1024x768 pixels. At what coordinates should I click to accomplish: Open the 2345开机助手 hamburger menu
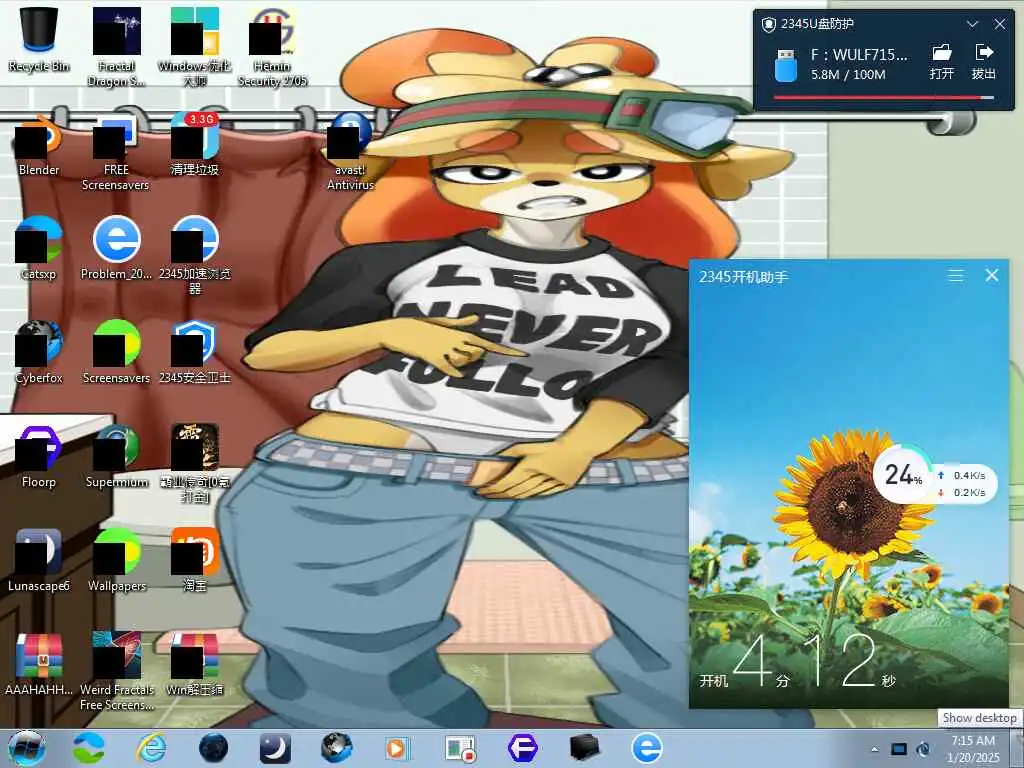[x=955, y=276]
